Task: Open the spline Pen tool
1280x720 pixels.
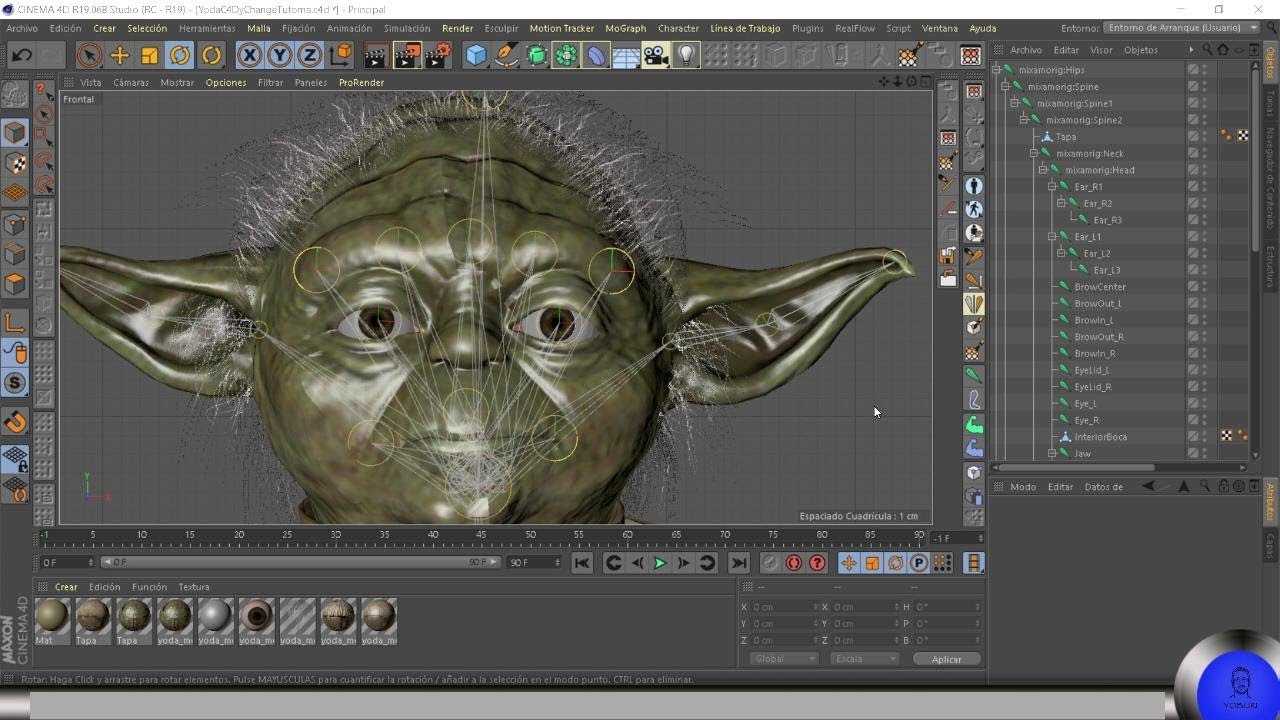Action: [506, 55]
